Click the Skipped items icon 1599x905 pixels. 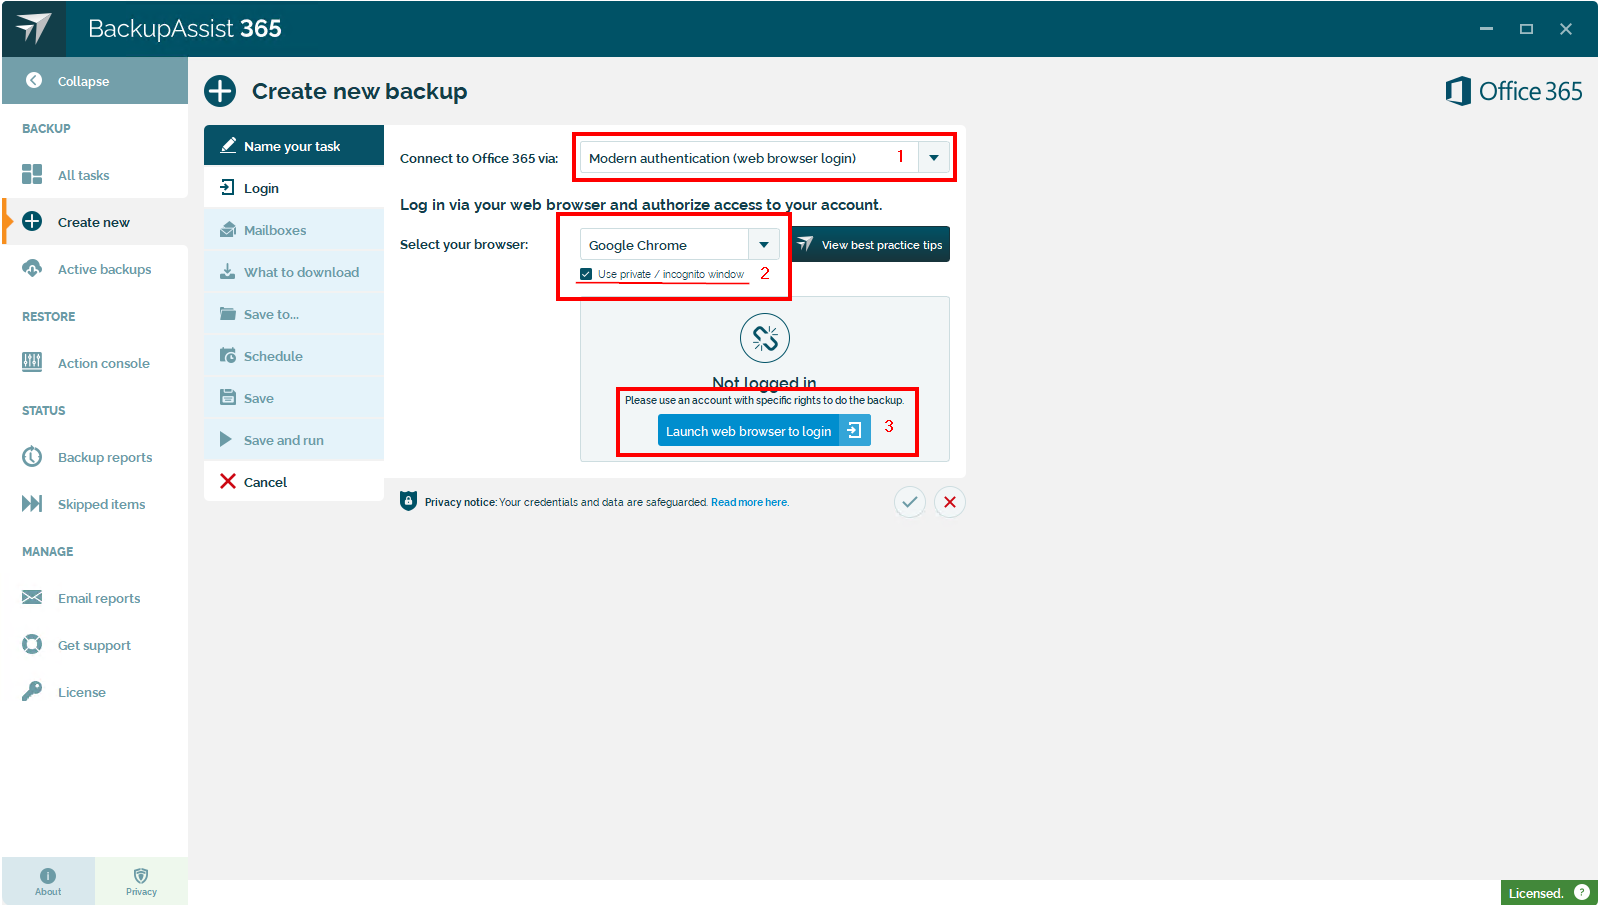(32, 503)
